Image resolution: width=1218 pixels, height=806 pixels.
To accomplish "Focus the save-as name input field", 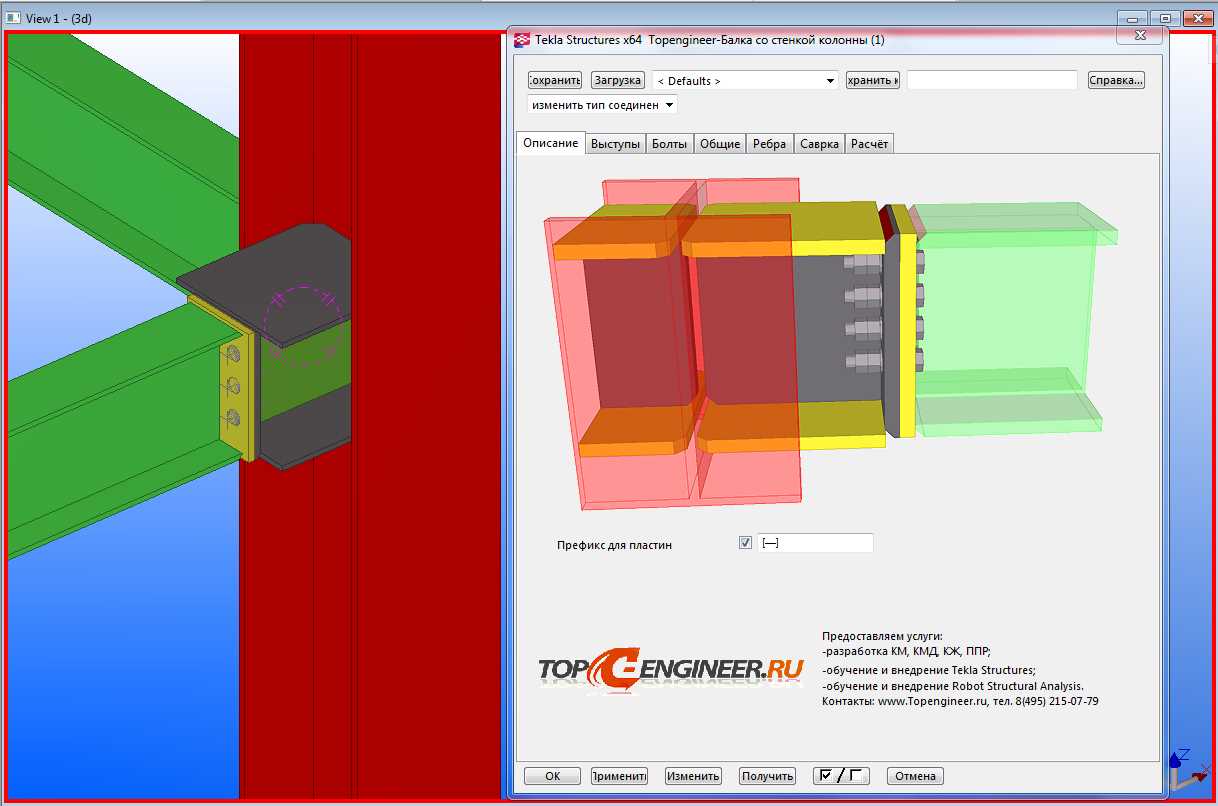I will pyautogui.click(x=992, y=80).
